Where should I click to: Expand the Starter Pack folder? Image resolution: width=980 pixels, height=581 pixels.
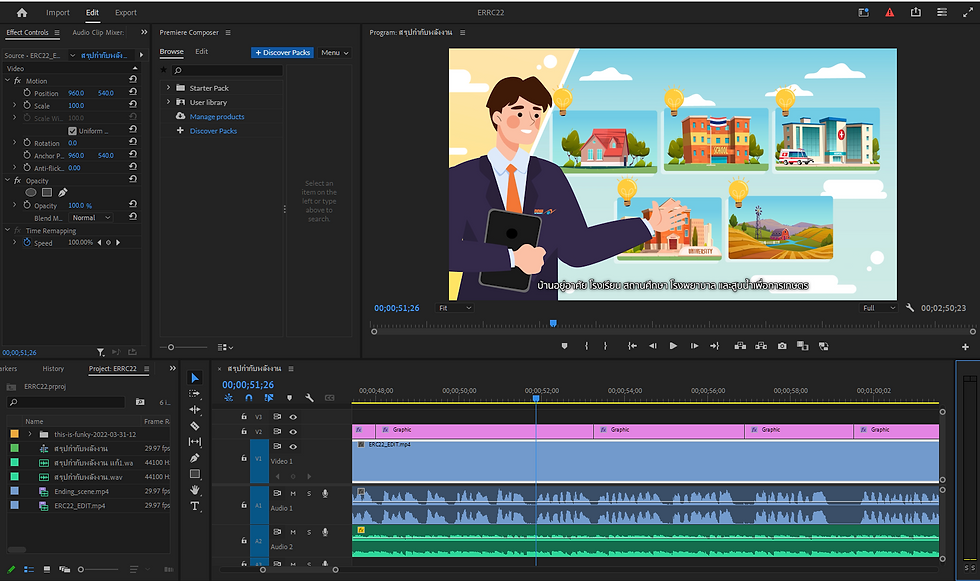168,88
